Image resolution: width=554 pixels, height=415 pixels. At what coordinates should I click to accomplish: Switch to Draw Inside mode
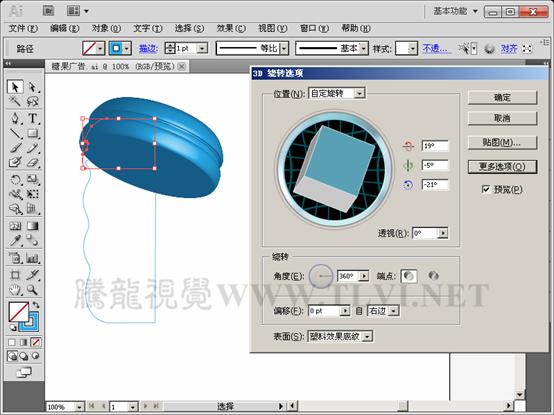click(35, 356)
